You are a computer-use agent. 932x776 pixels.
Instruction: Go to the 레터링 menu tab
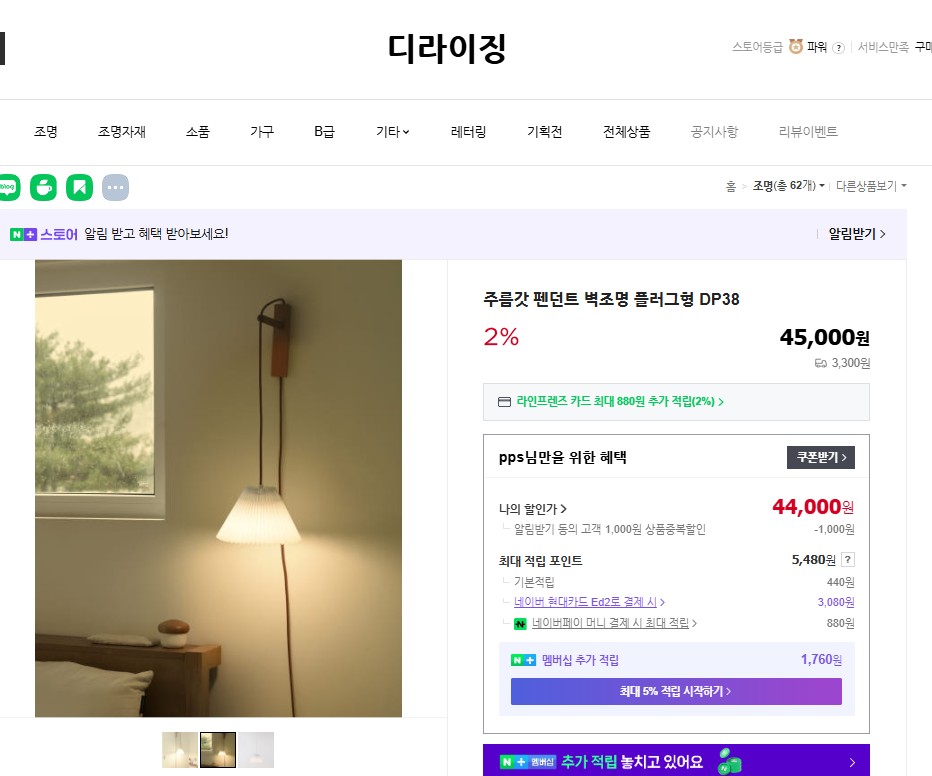click(468, 132)
